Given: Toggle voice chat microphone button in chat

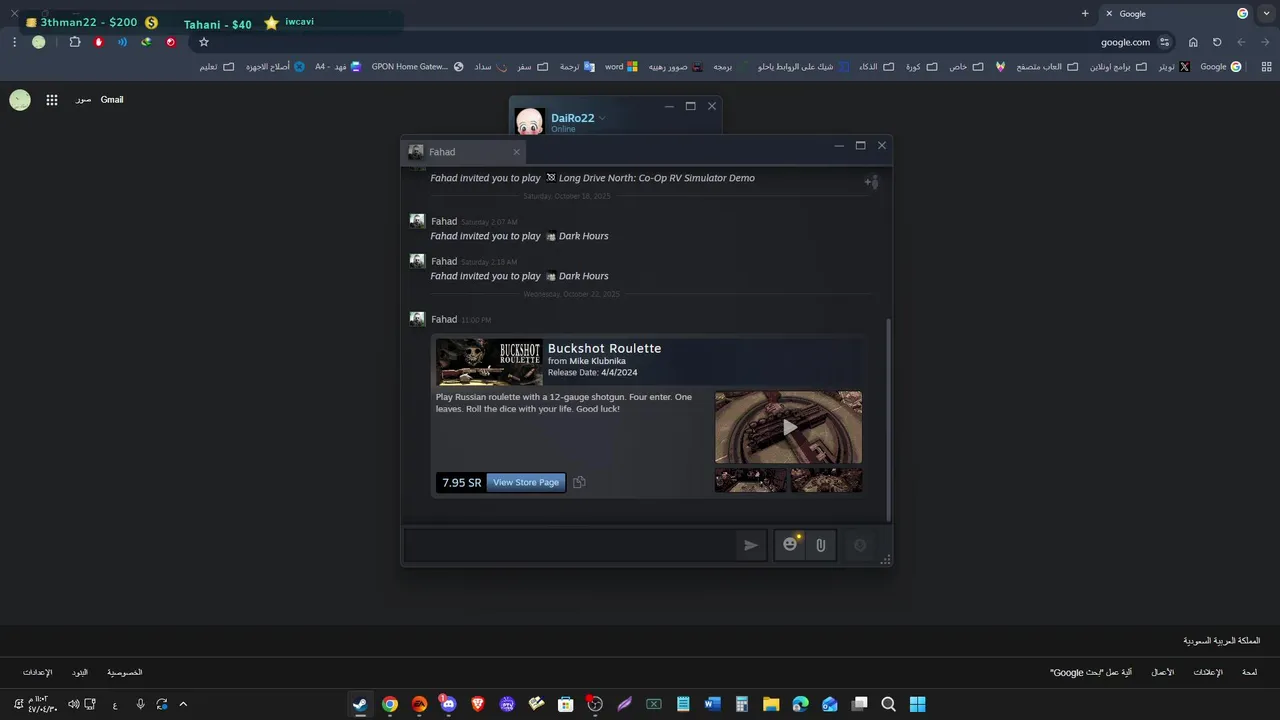Looking at the screenshot, I should pyautogui.click(x=860, y=545).
